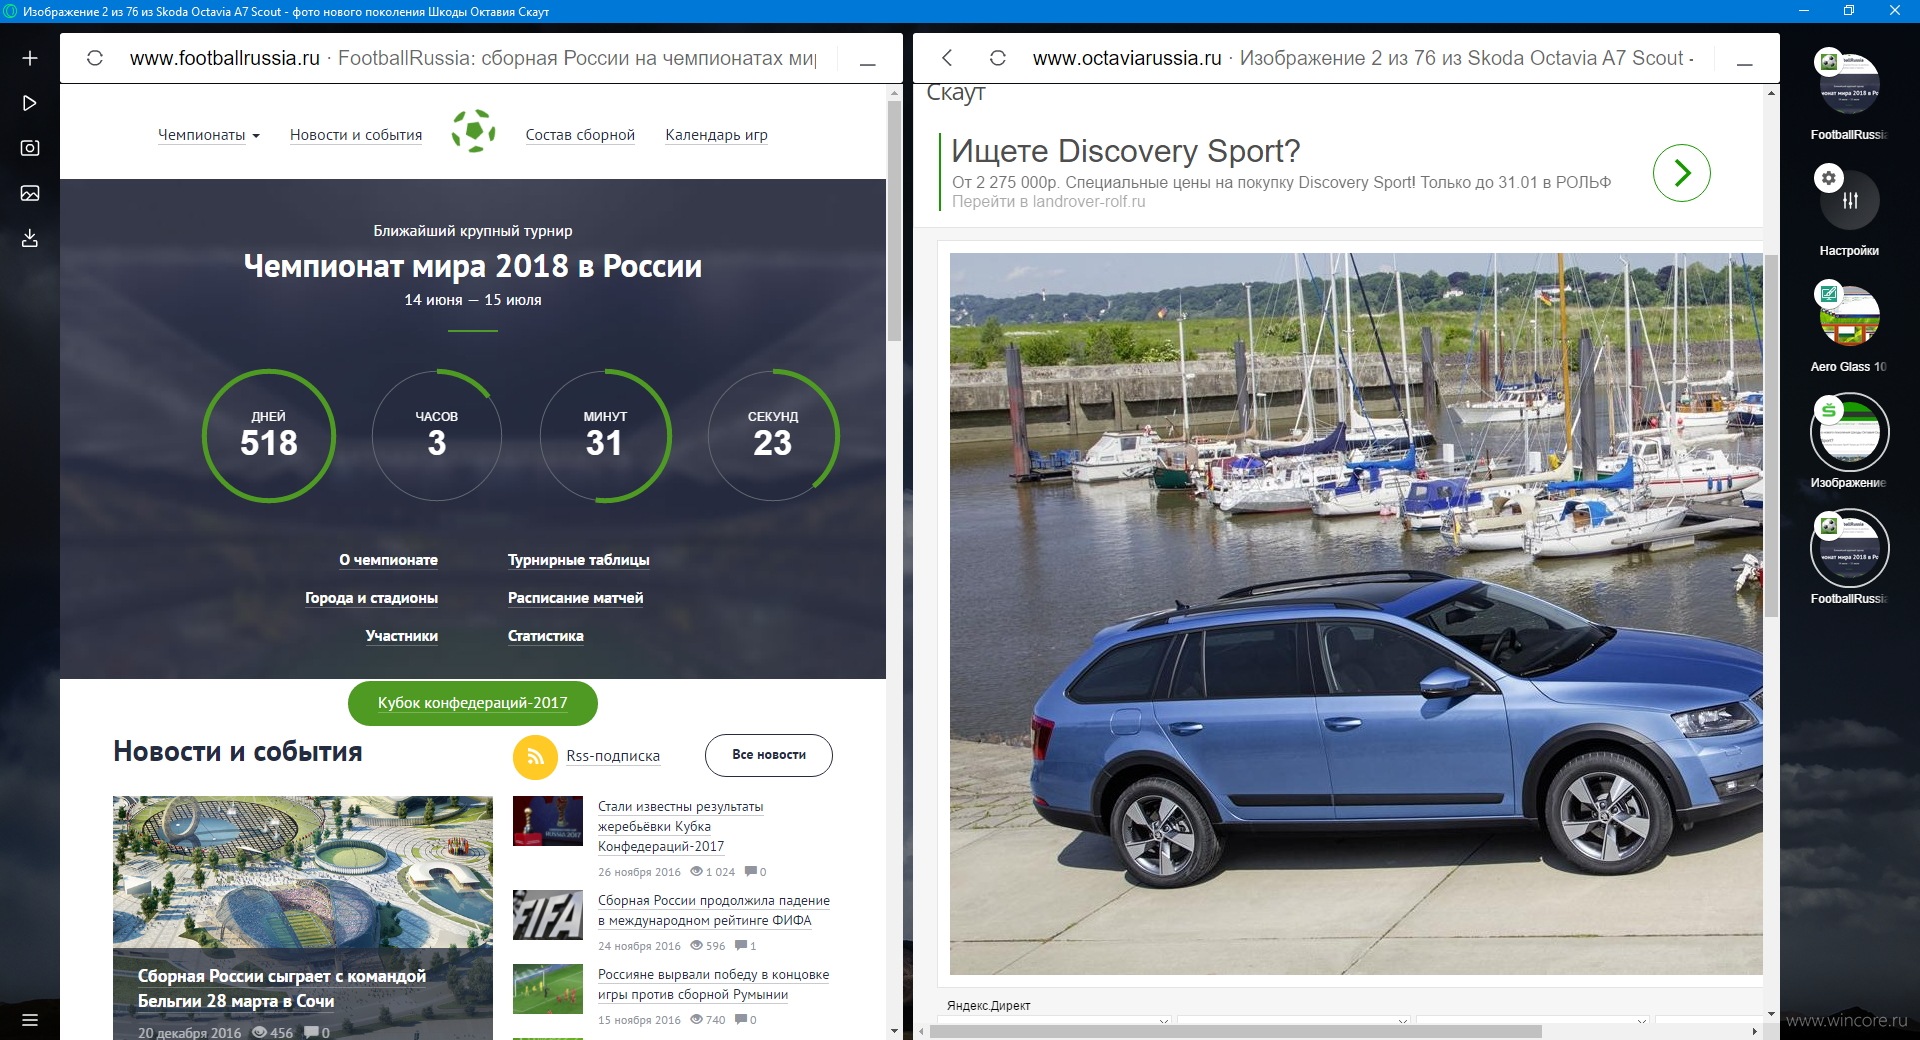Click the scroll-down arrow of left pane
The height and width of the screenshot is (1040, 1920).
[894, 1031]
